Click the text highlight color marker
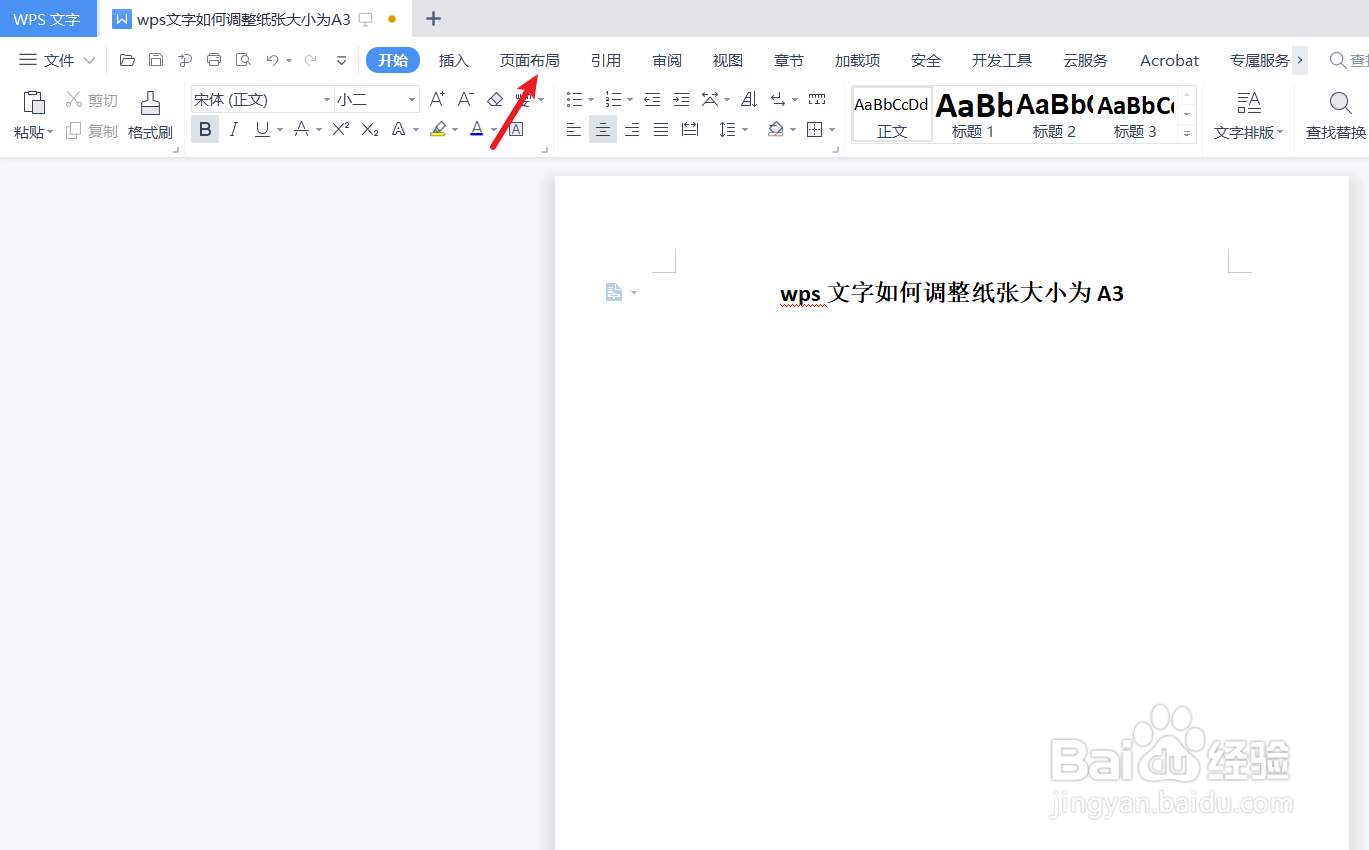1369x850 pixels. pos(437,129)
